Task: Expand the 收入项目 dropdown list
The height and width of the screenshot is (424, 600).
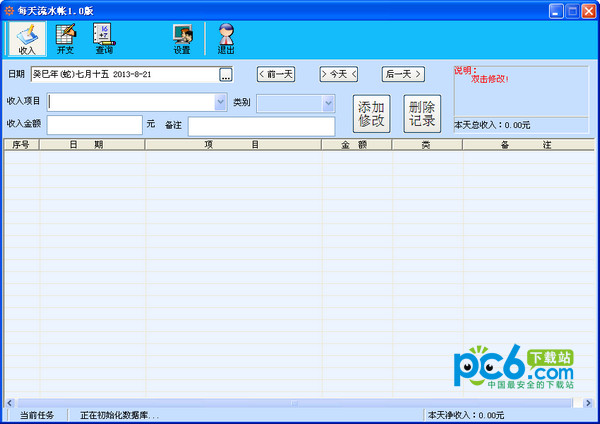Action: click(x=221, y=102)
